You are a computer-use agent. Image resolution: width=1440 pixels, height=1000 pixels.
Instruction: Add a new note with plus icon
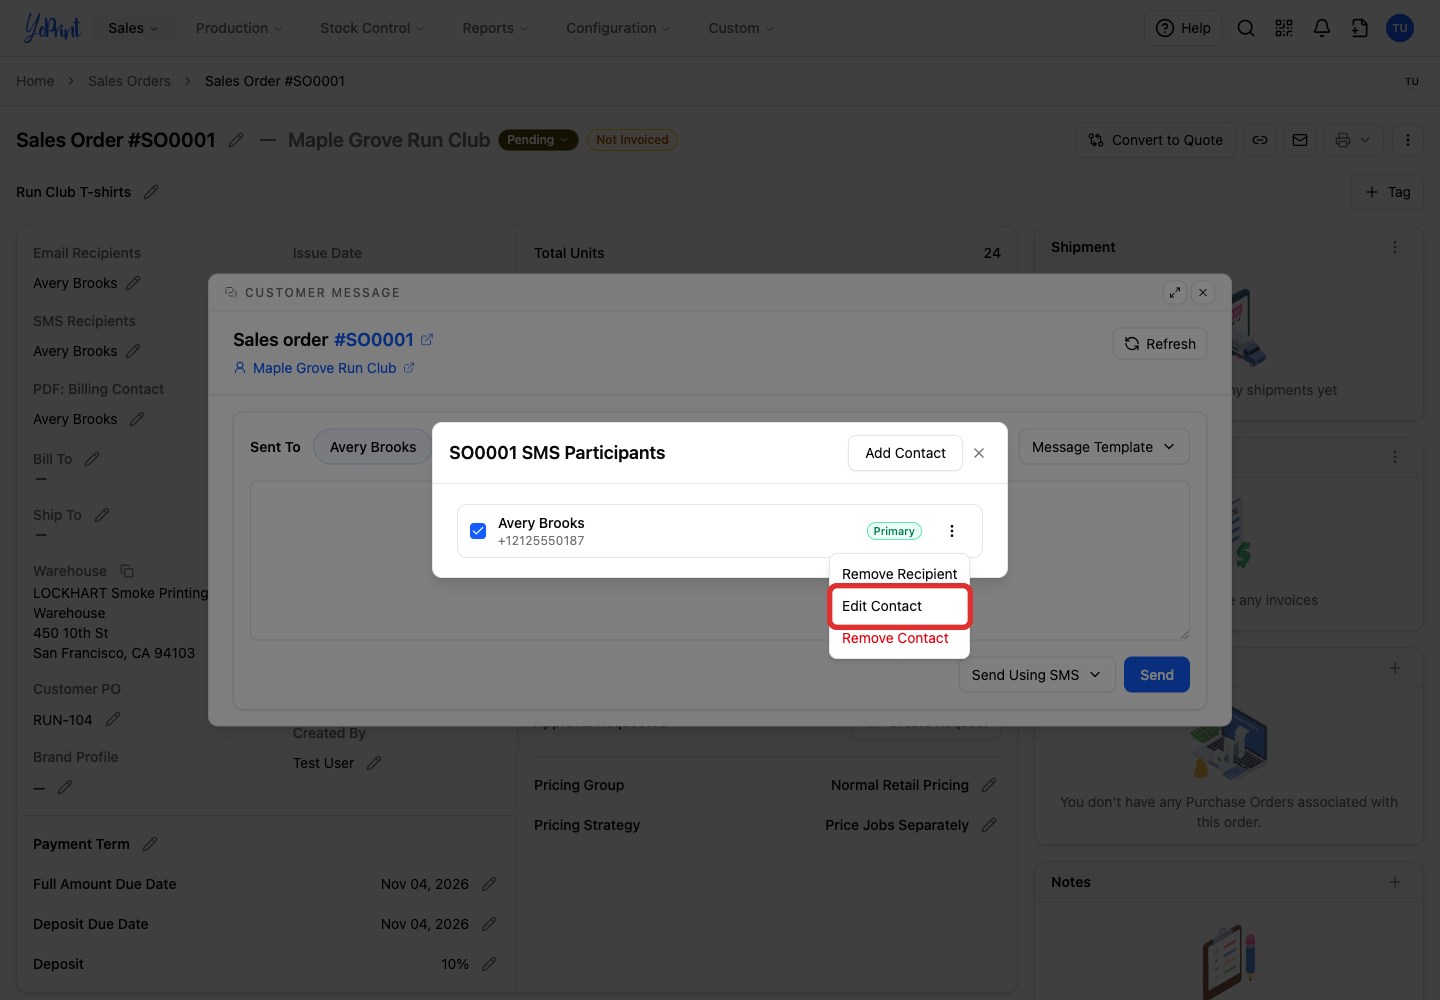(x=1395, y=882)
